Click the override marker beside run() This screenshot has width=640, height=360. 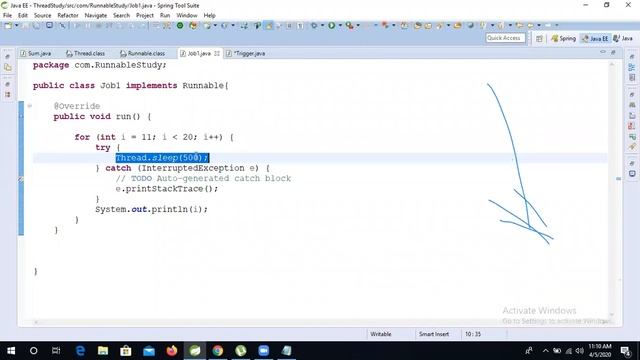(x=21, y=116)
